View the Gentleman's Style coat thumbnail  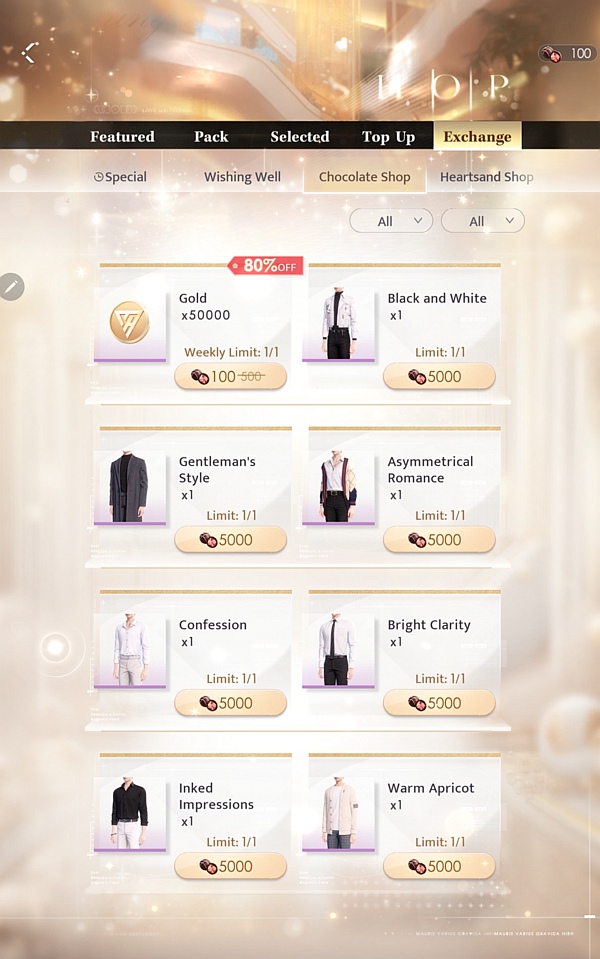click(130, 486)
